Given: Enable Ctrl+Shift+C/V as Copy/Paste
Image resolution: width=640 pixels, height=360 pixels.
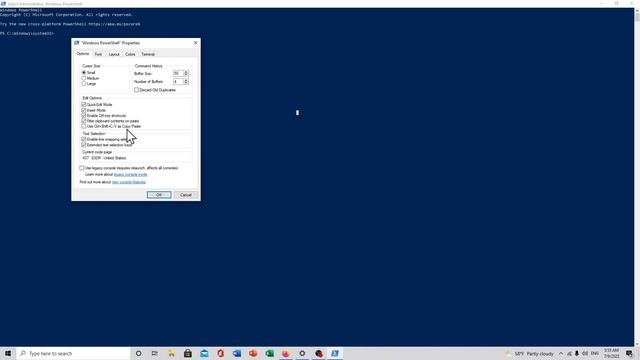Looking at the screenshot, I should 84,127.
